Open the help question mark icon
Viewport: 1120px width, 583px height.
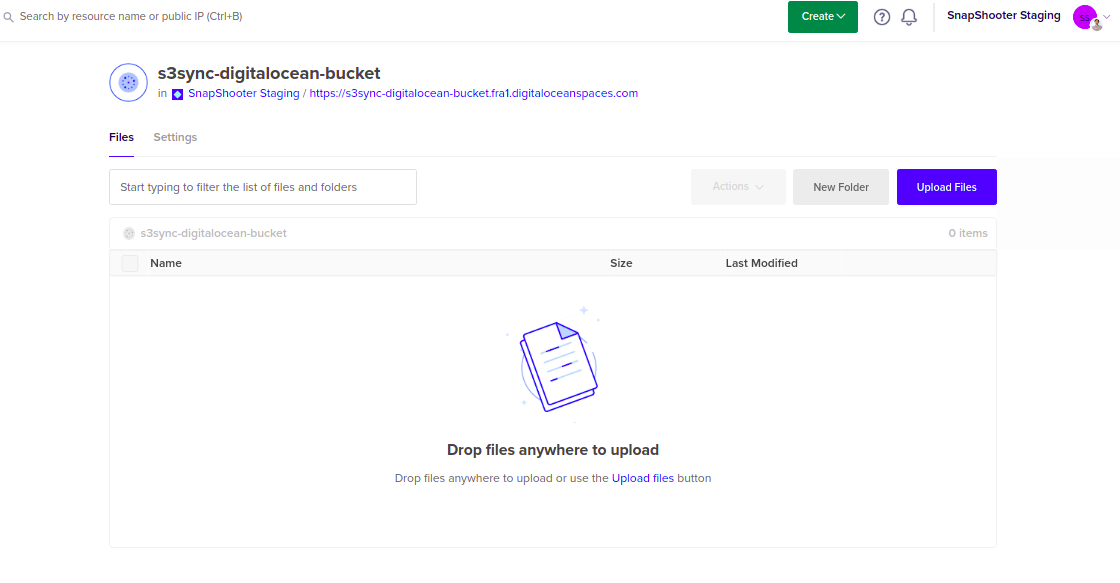tap(882, 17)
